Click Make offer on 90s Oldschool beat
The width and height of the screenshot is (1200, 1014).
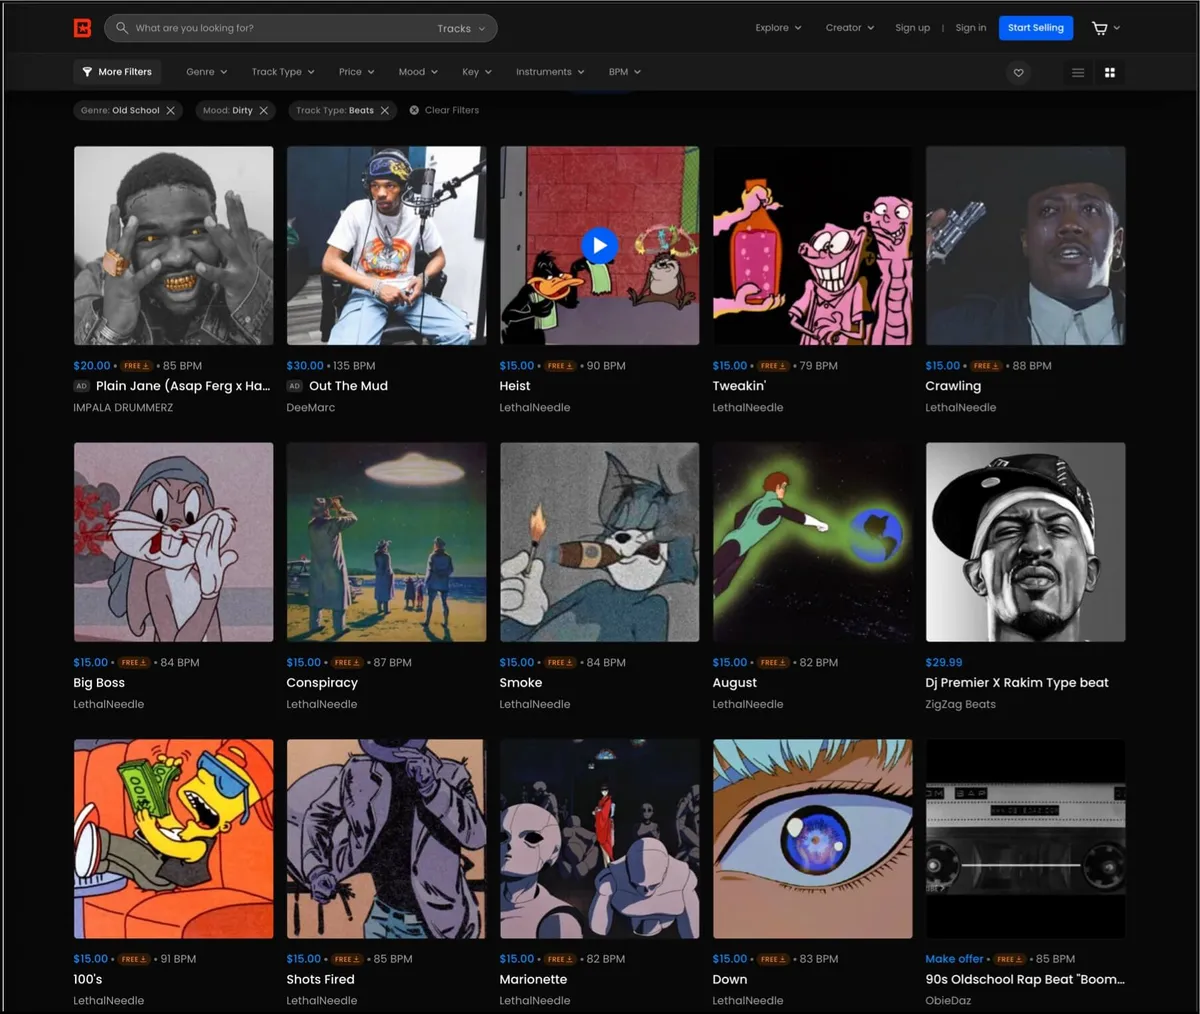pos(954,959)
